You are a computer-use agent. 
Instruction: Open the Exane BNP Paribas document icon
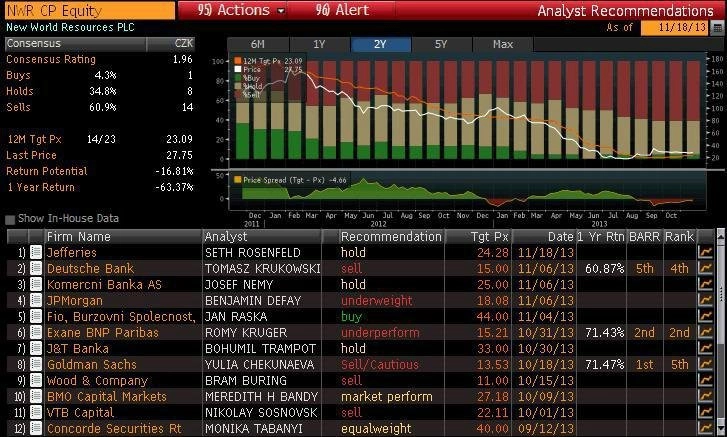pos(36,332)
